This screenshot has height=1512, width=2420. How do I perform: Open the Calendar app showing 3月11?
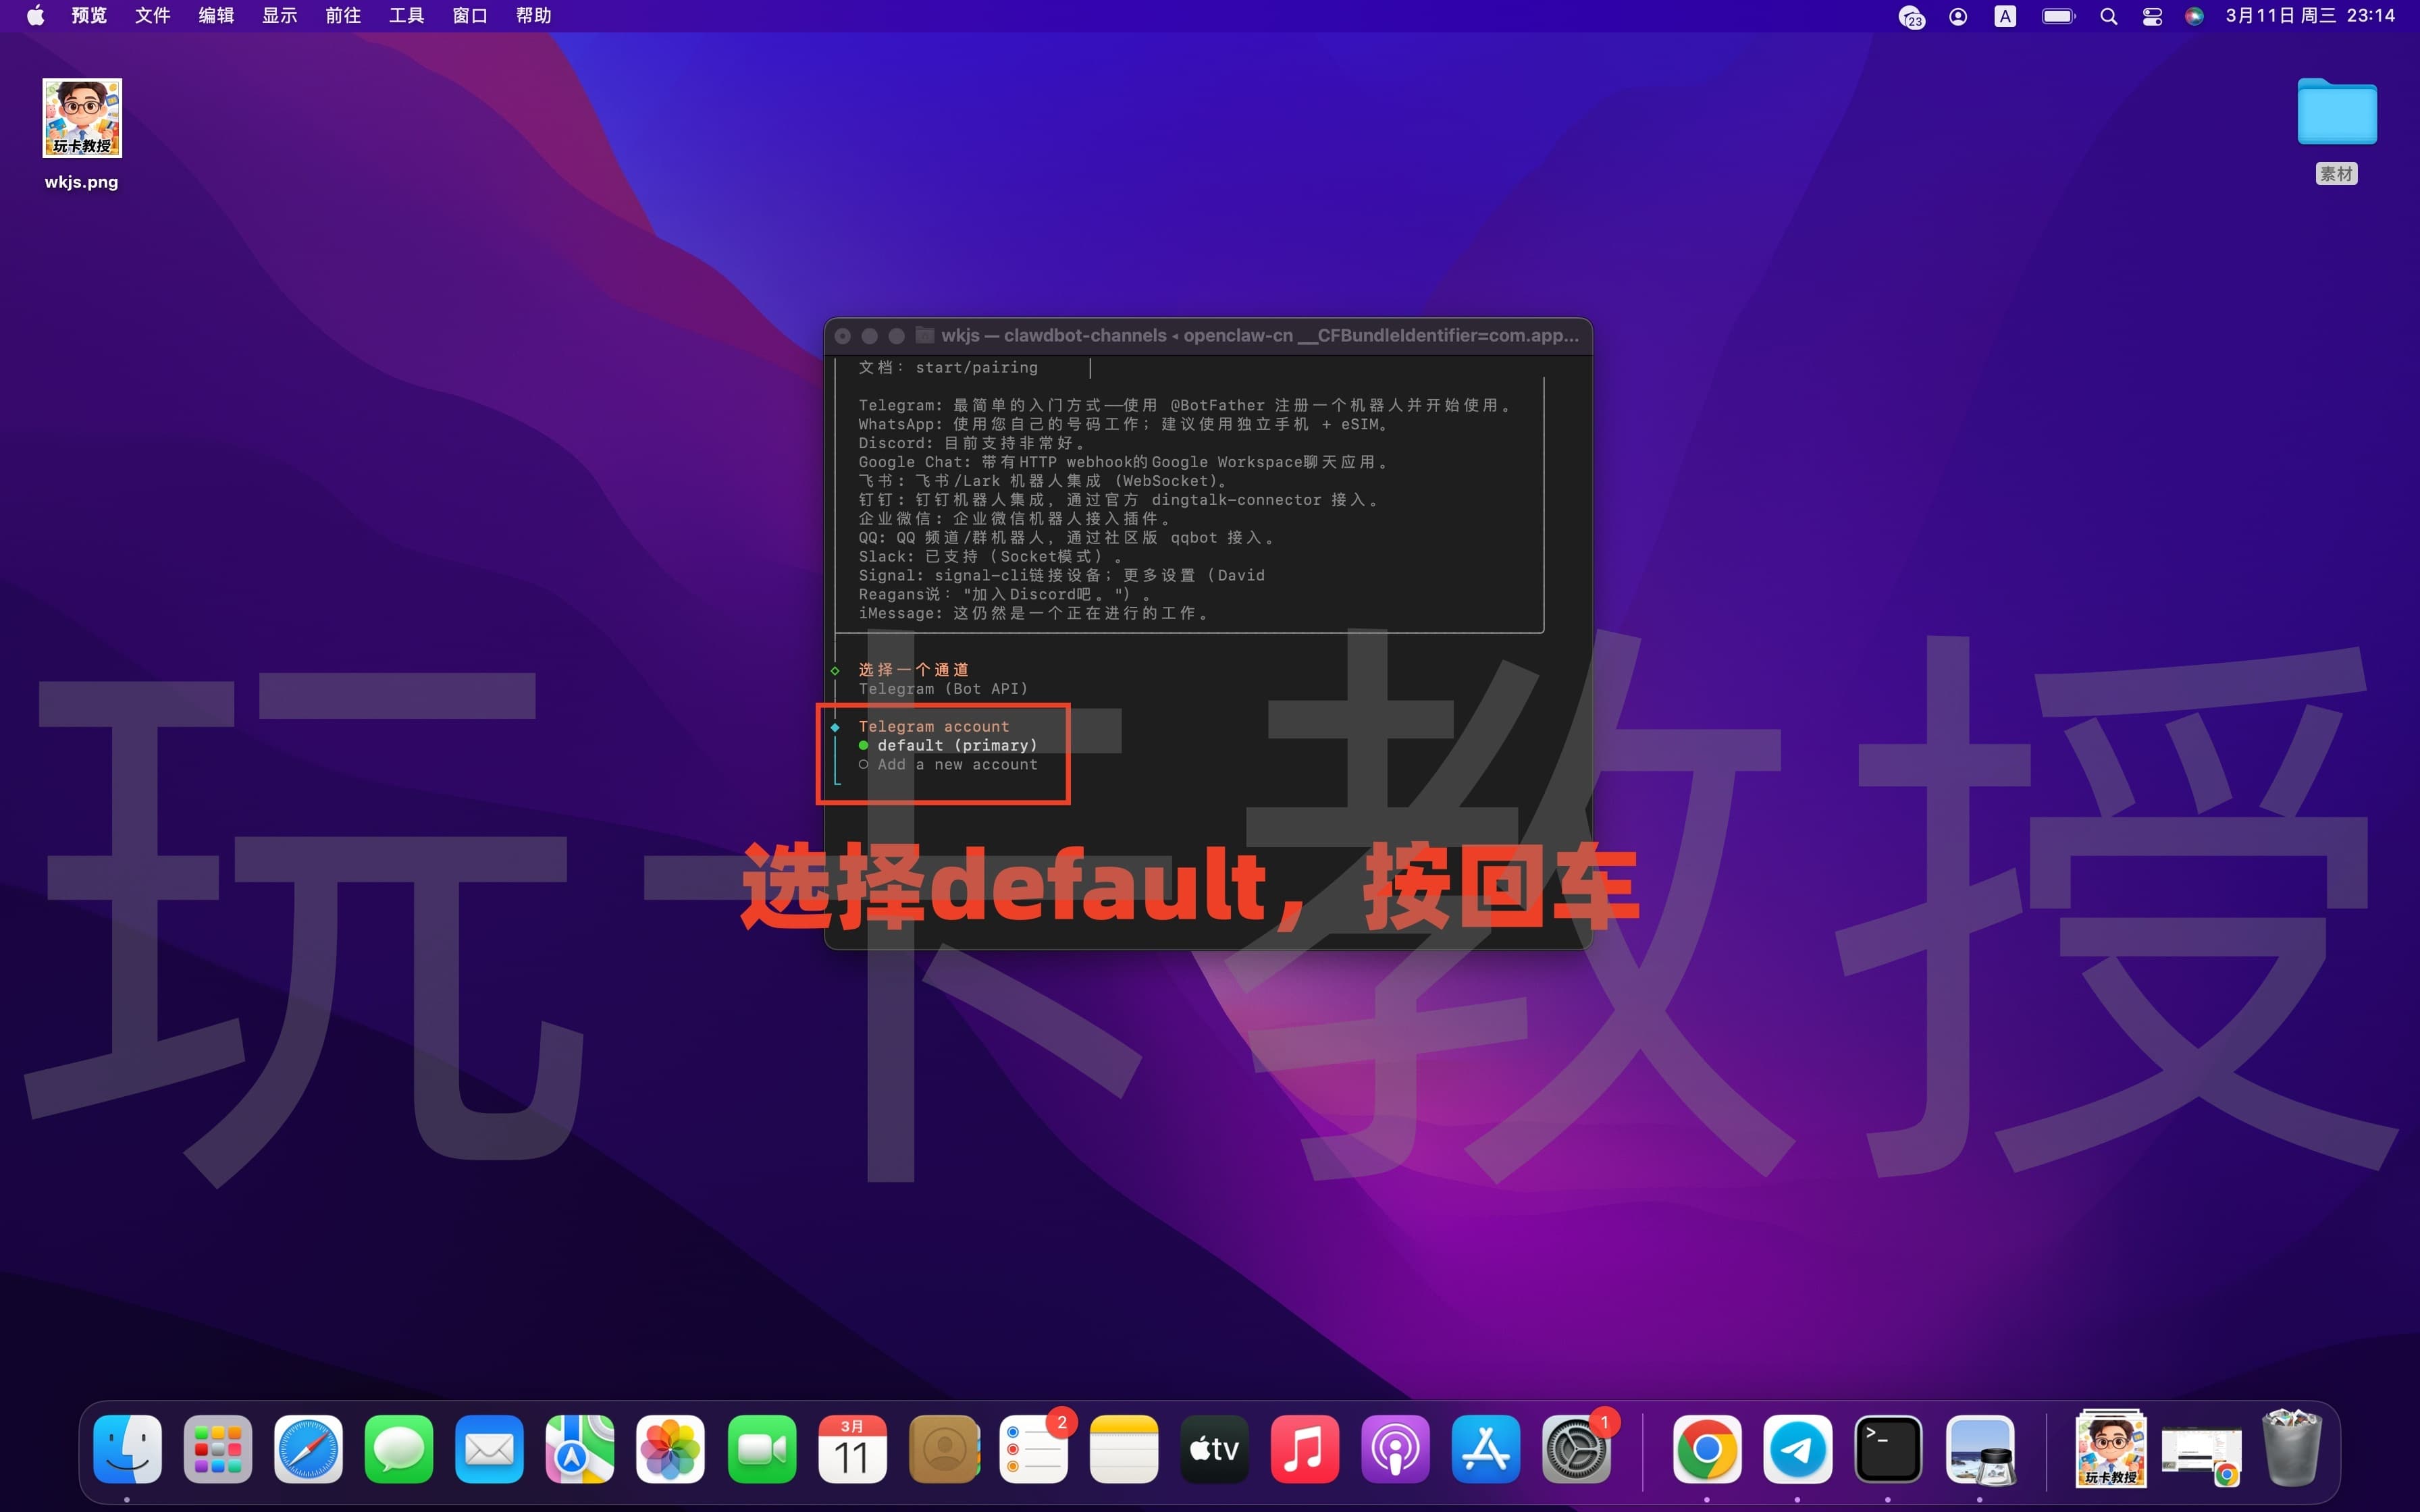(x=853, y=1448)
